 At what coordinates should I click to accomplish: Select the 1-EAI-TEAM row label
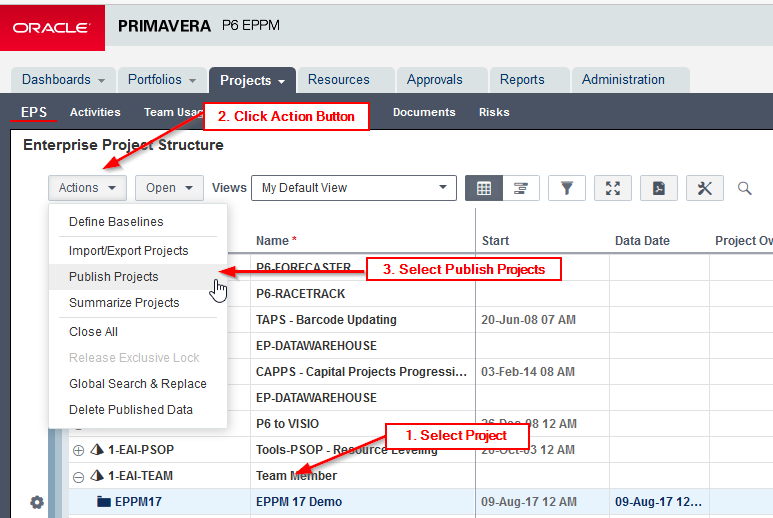(141, 476)
